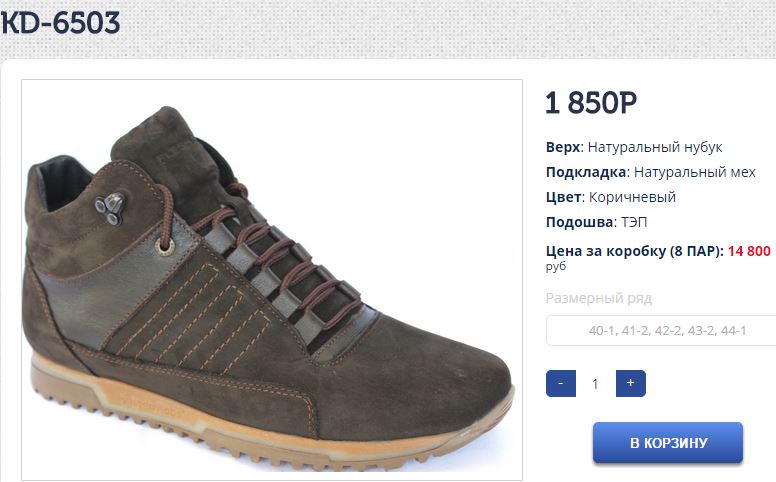Click the KD-6503 product title
776x482 pixels.
(x=60, y=23)
